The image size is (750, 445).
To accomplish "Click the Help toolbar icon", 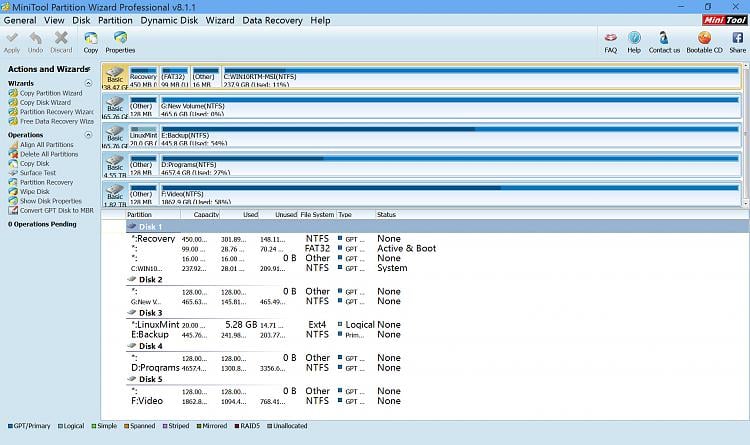I will tap(634, 42).
